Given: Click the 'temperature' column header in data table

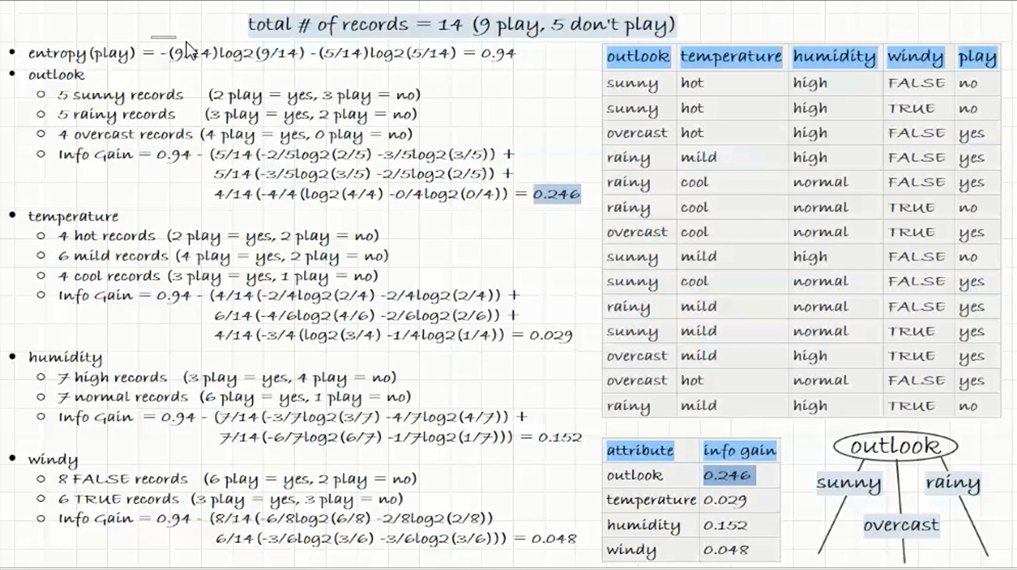Looking at the screenshot, I should click(x=731, y=57).
